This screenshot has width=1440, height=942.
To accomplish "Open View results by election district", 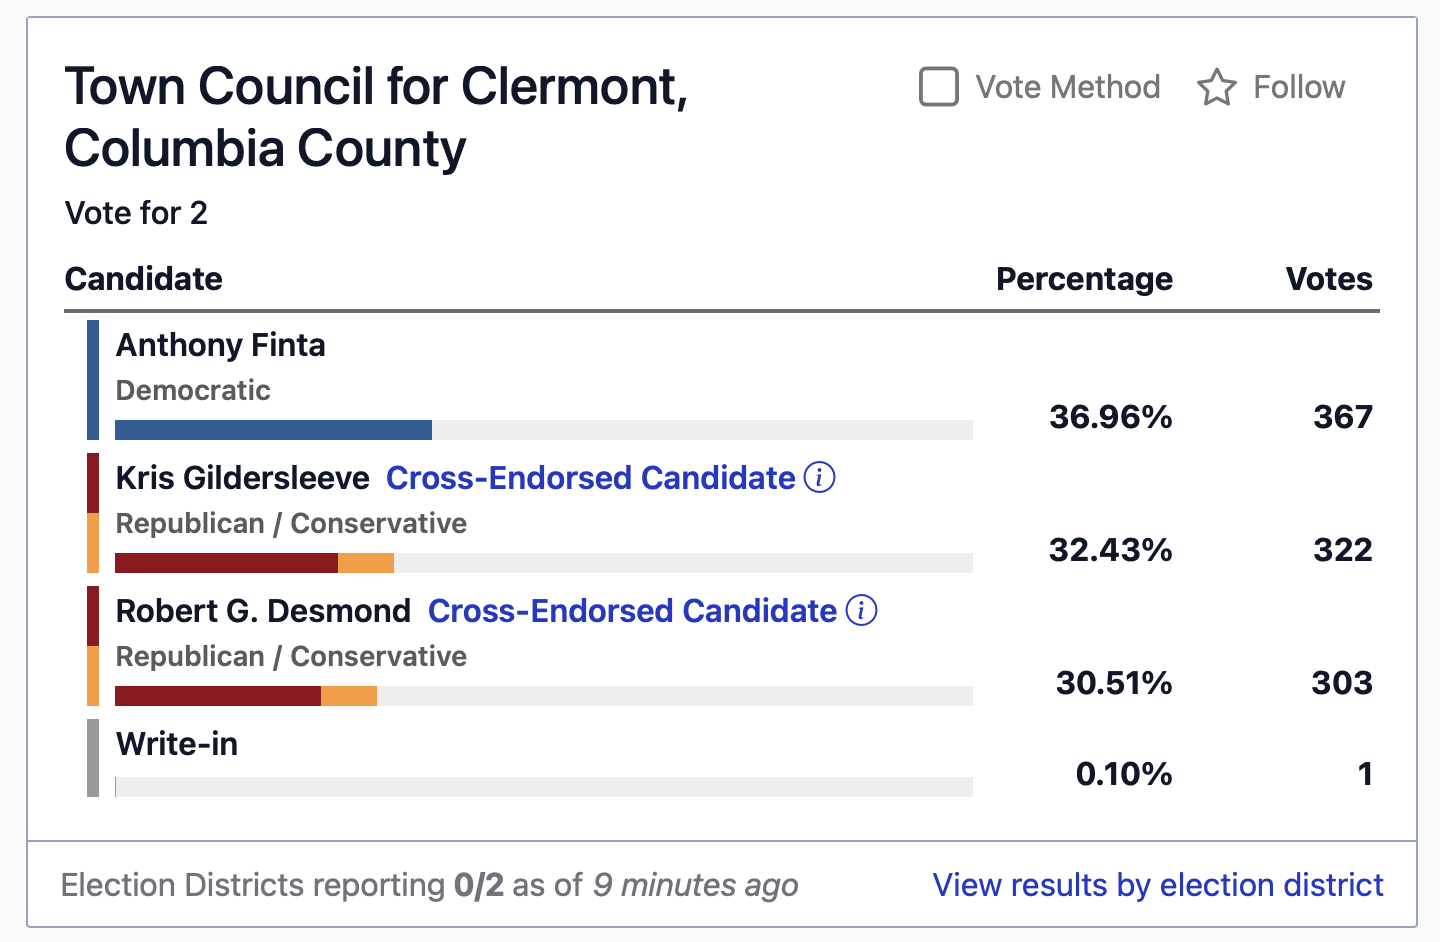I will [1157, 885].
